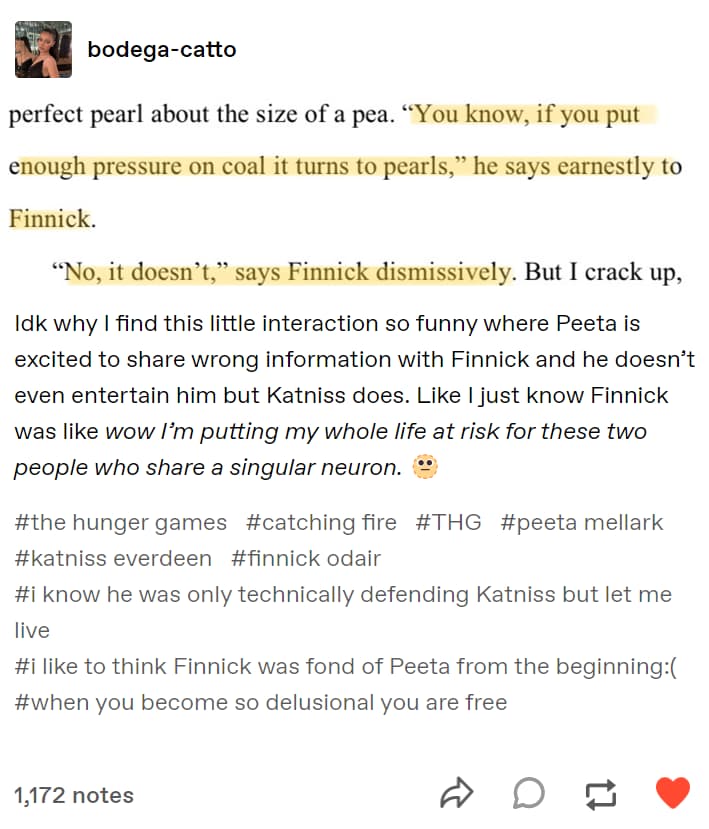Select the #when you become so delusional tag
709x829 pixels.
(261, 702)
